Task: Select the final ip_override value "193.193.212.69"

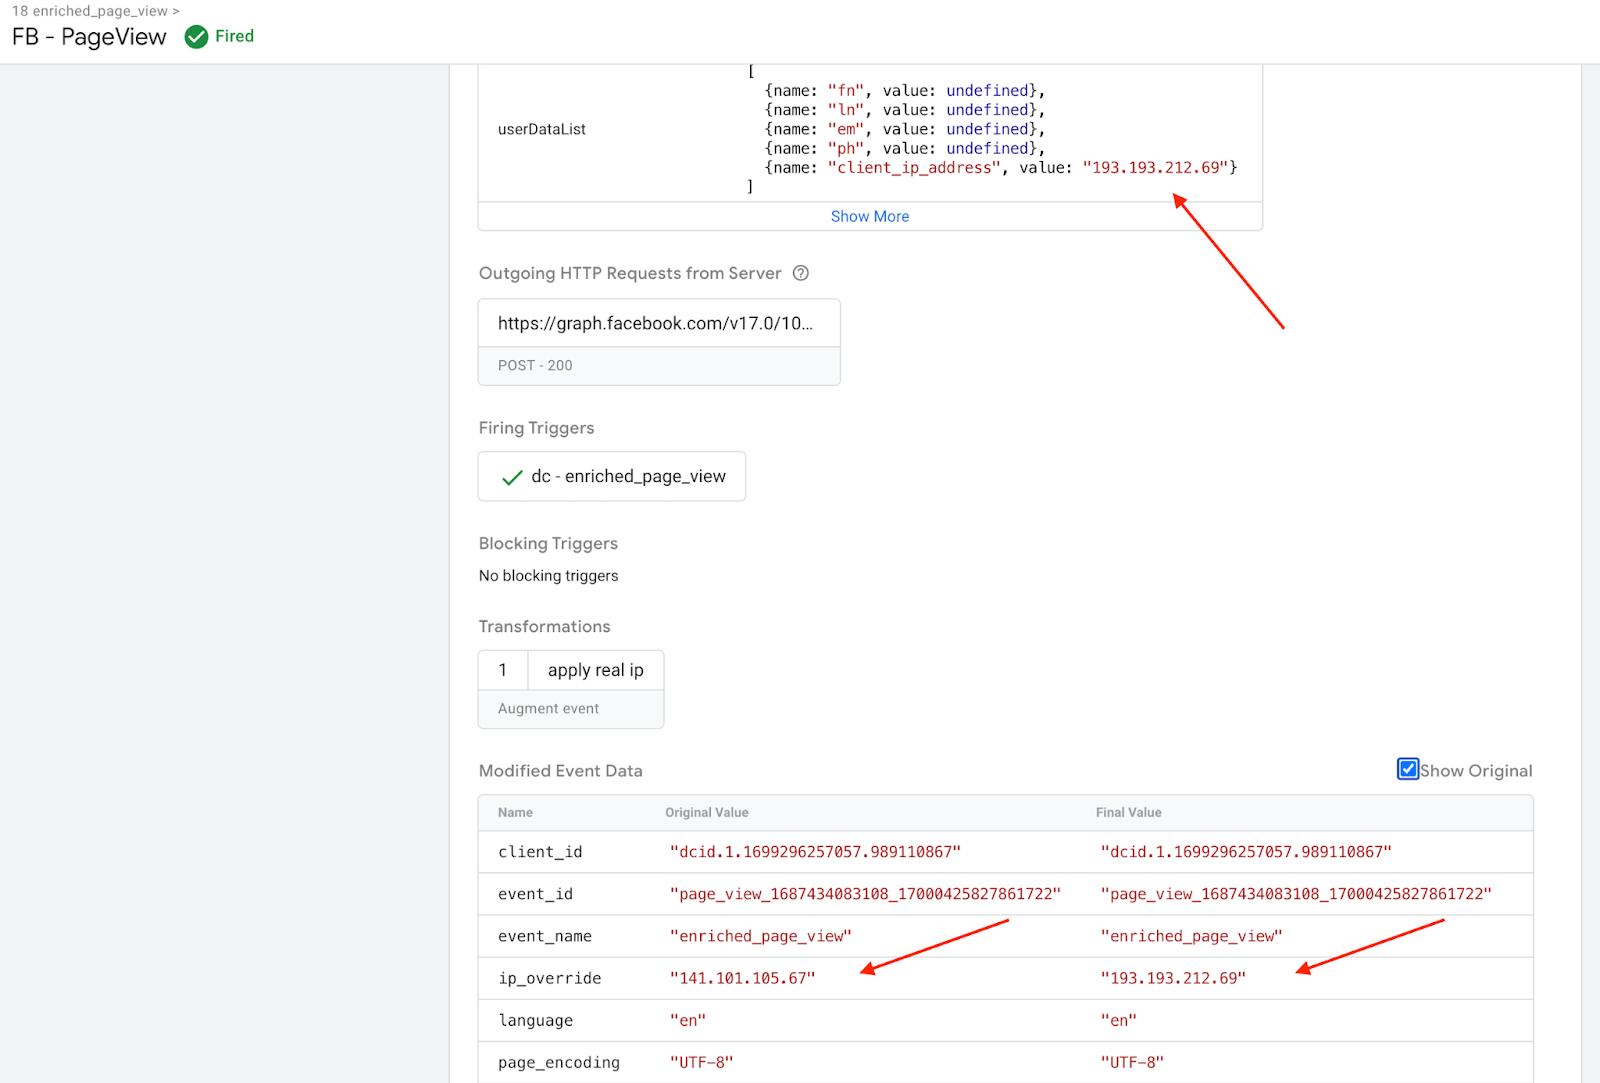Action: (1173, 978)
